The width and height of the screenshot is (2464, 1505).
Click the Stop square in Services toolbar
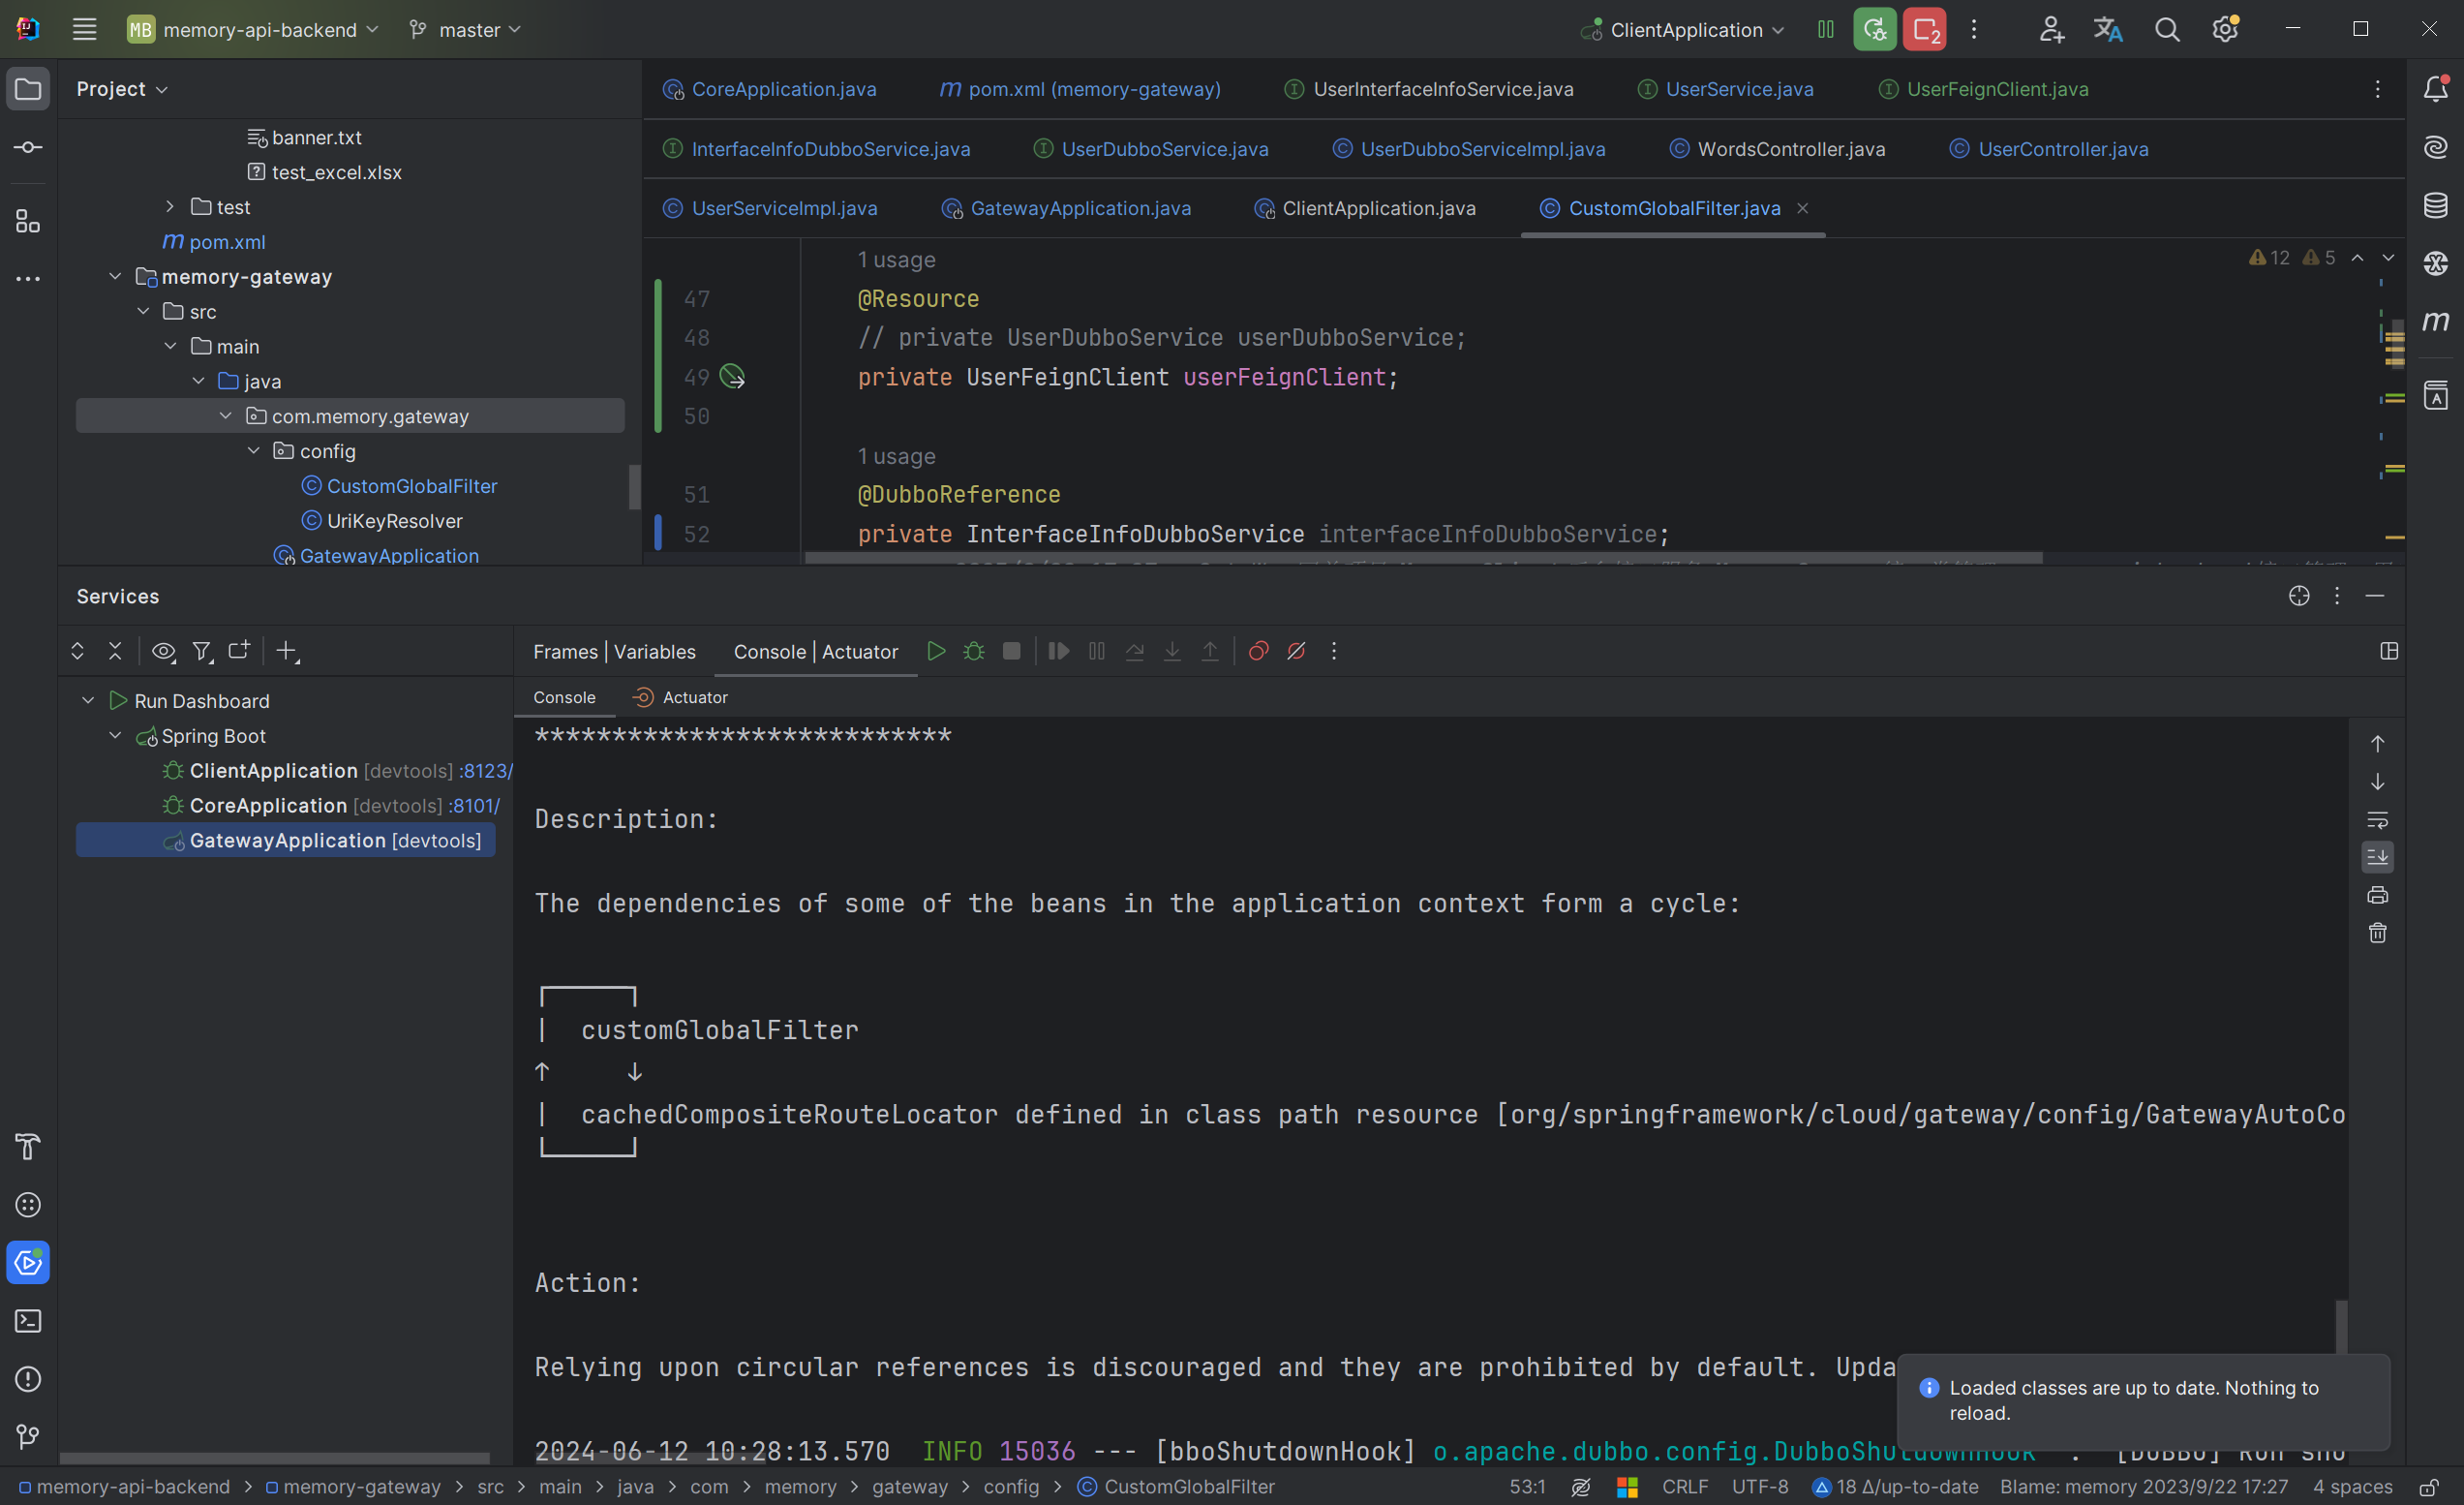point(1011,651)
